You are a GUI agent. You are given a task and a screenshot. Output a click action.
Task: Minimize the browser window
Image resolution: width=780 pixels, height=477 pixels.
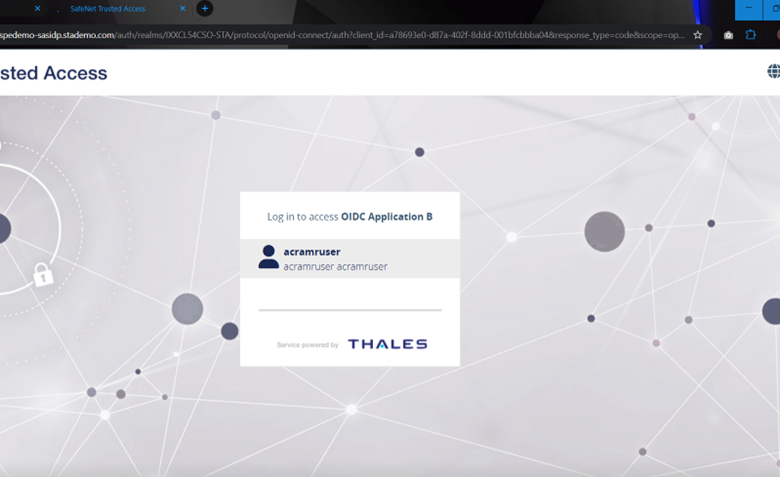748,9
